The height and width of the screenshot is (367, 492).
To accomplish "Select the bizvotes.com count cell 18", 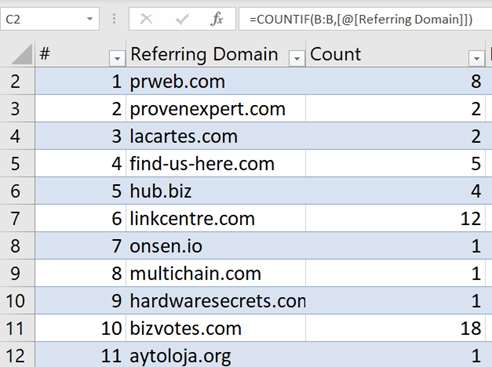I will (x=395, y=328).
